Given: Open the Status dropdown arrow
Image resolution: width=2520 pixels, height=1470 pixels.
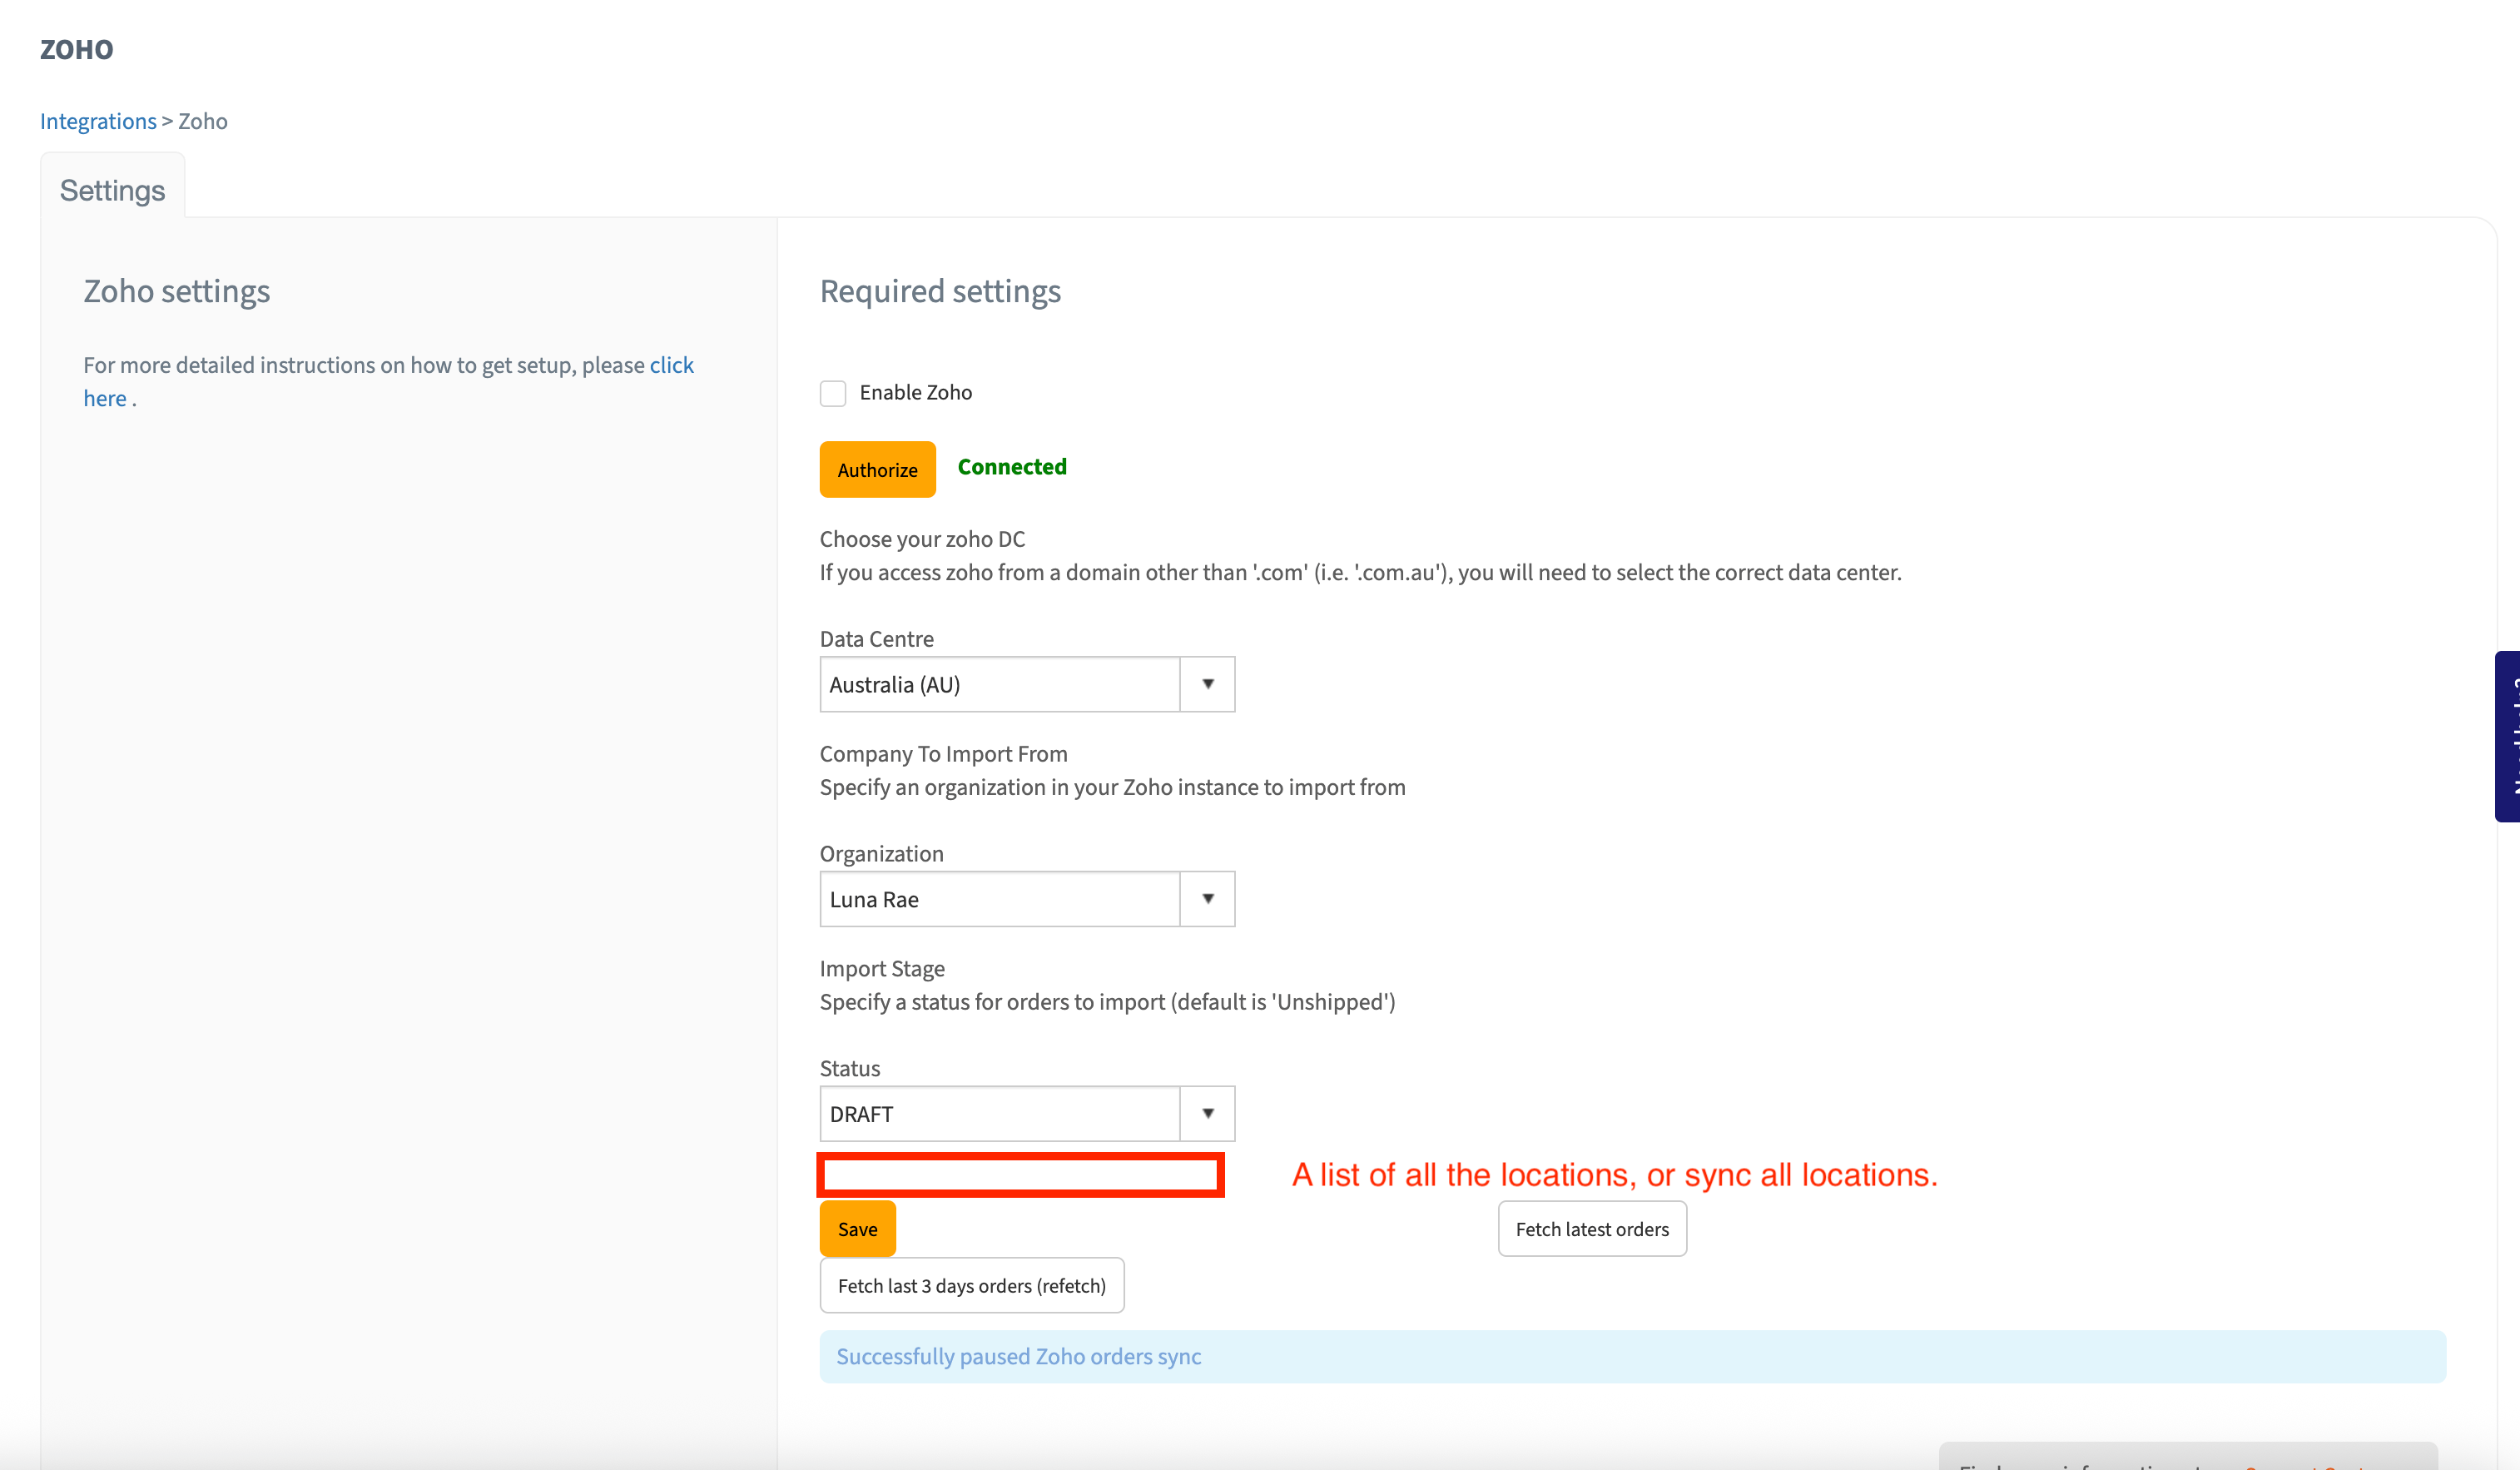Looking at the screenshot, I should pos(1207,1114).
